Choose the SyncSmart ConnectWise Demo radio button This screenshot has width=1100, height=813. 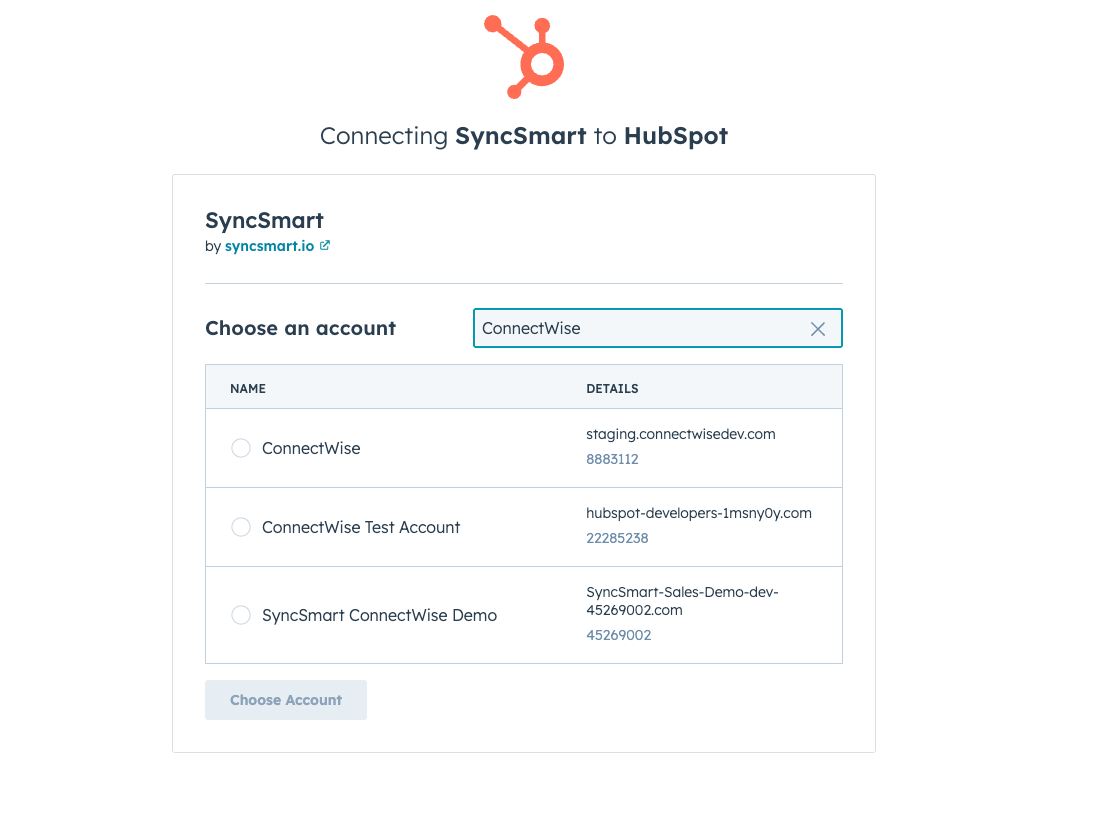point(241,615)
